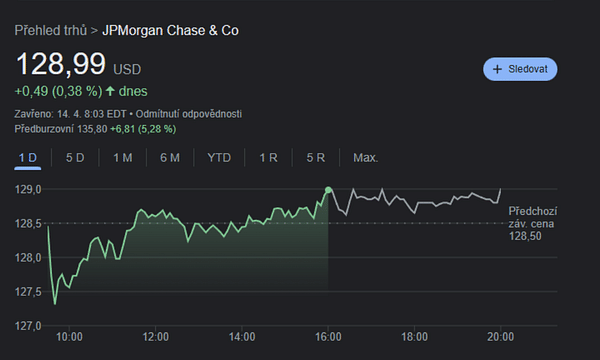Click the 129,0 y-axis label
The image size is (600, 360).
(x=28, y=189)
